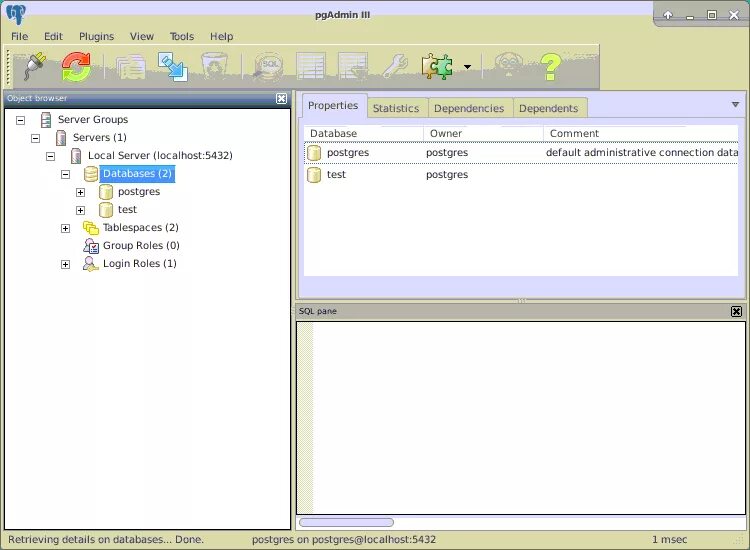Open the Tools menu
Screen dimensions: 750x550
click(x=182, y=36)
